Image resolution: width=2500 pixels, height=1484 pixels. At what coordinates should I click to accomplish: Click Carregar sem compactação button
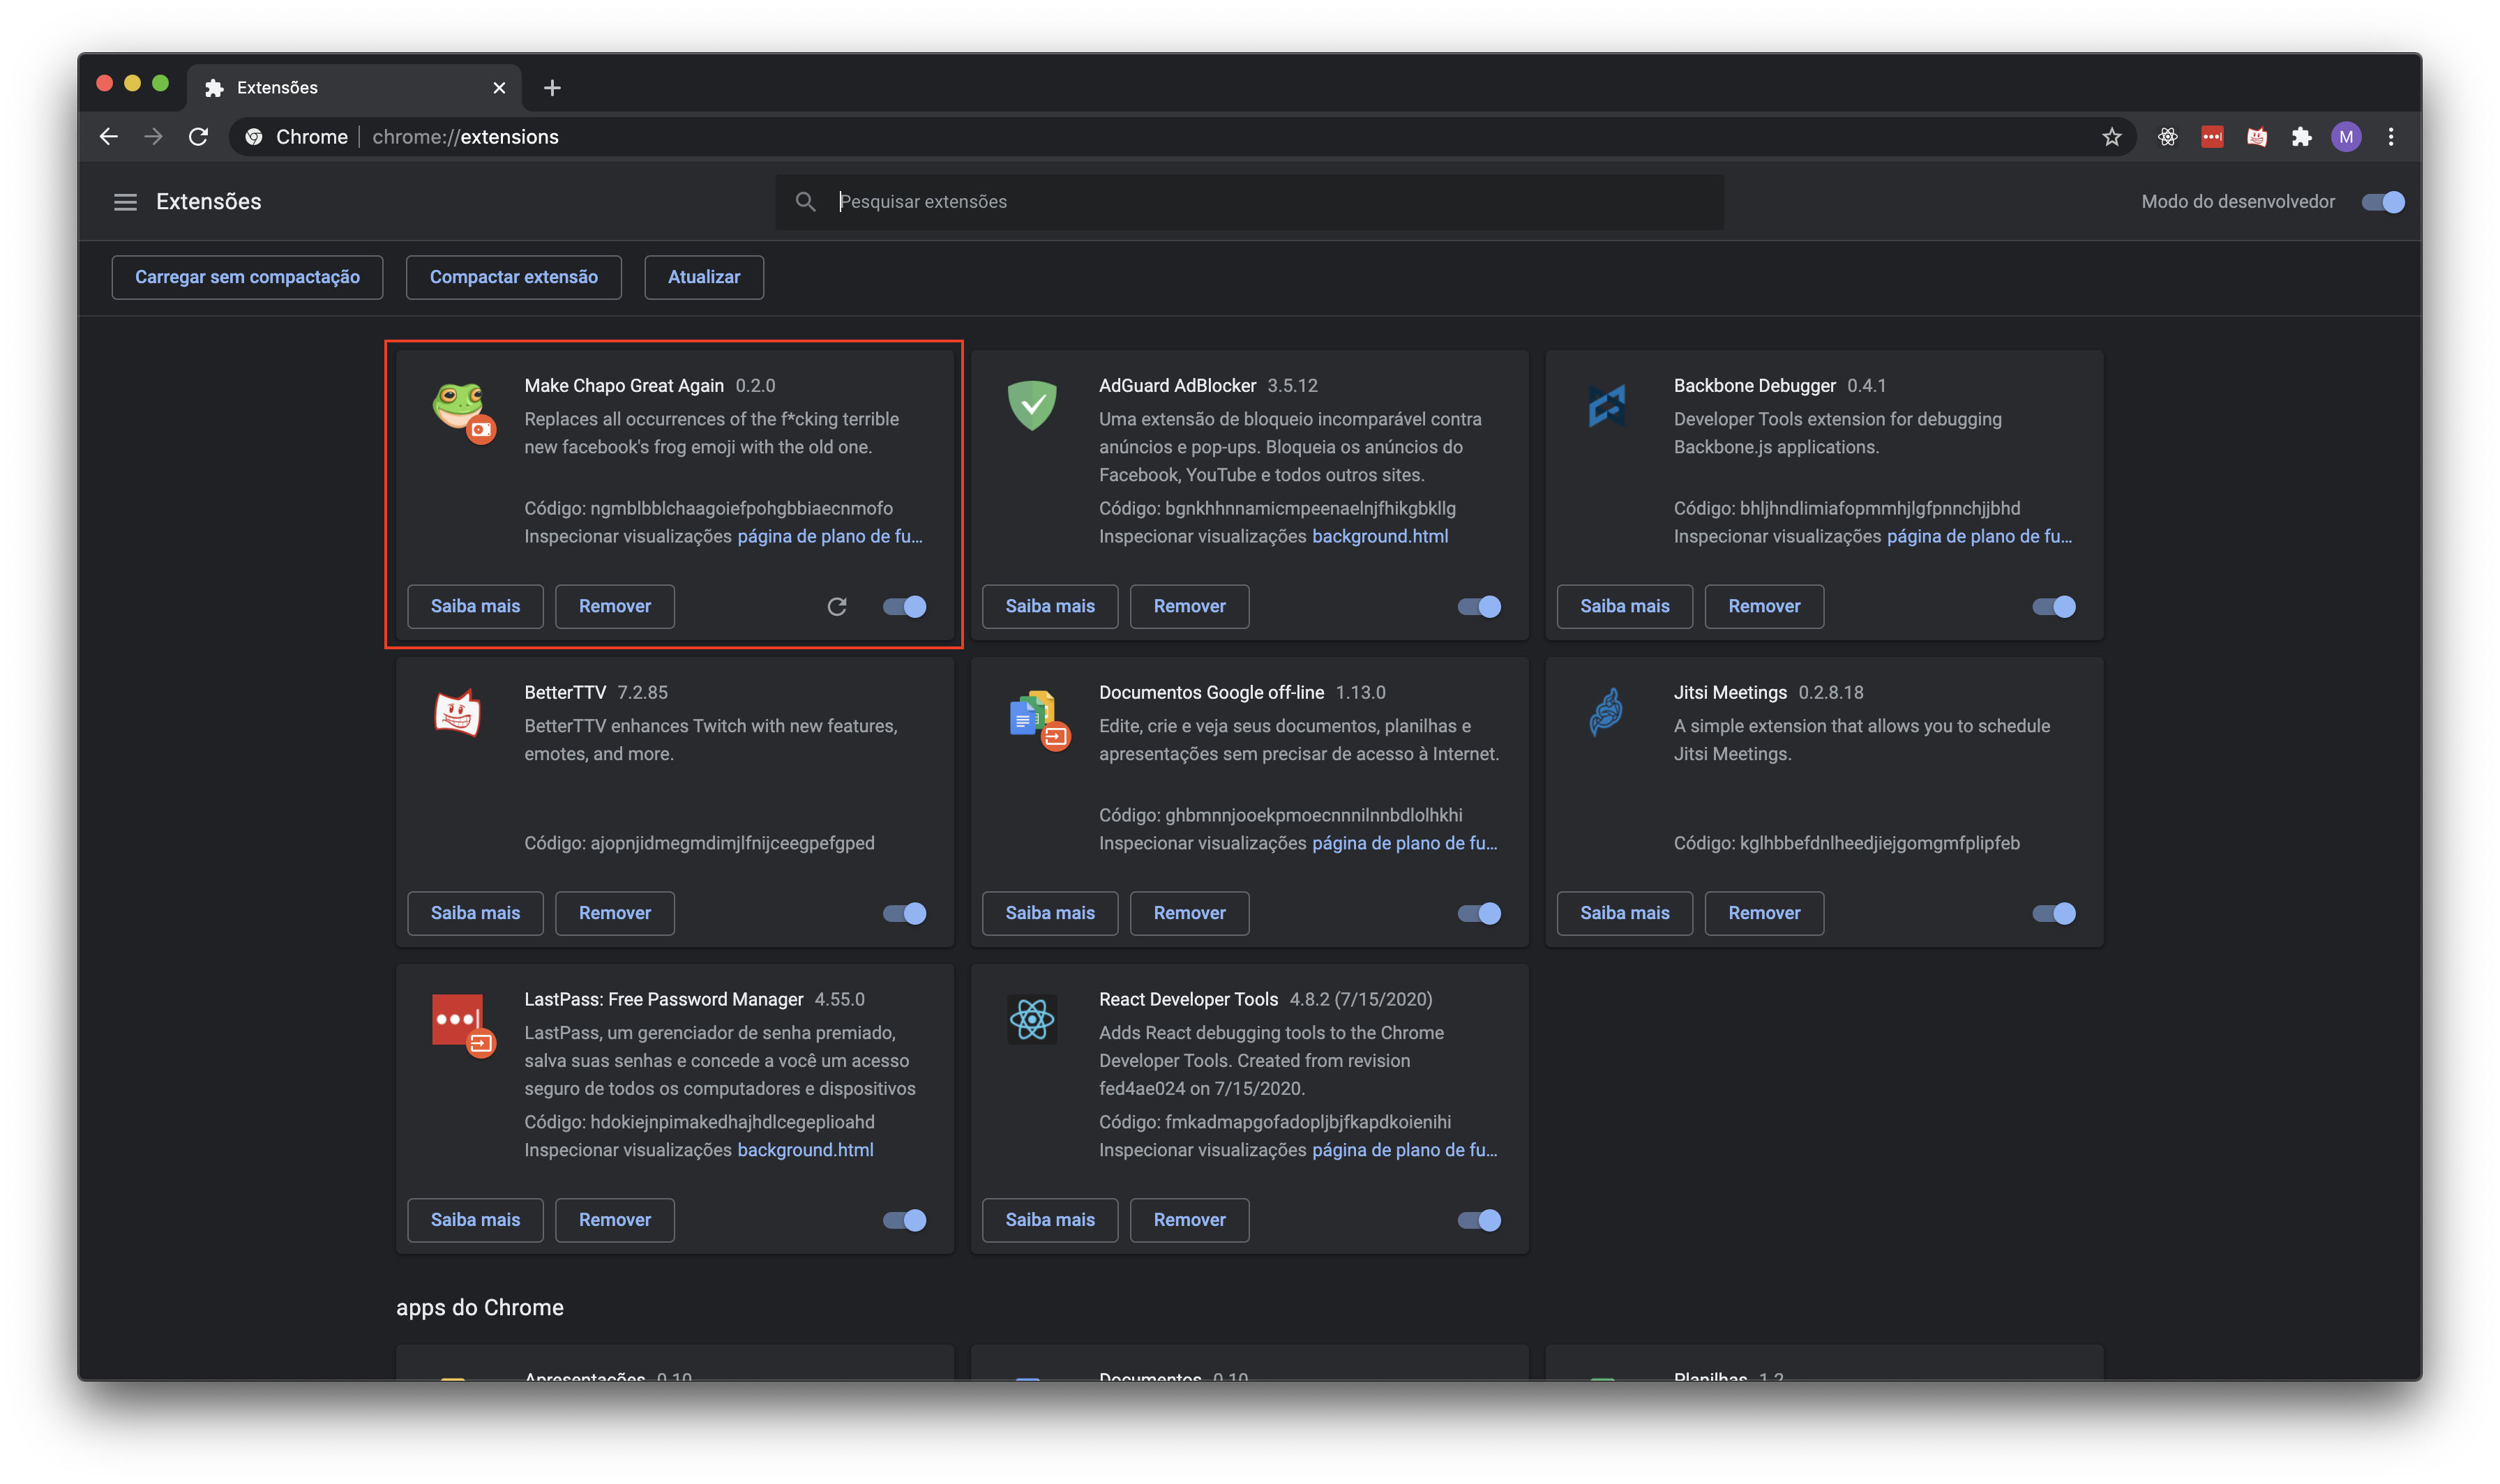pyautogui.click(x=247, y=277)
